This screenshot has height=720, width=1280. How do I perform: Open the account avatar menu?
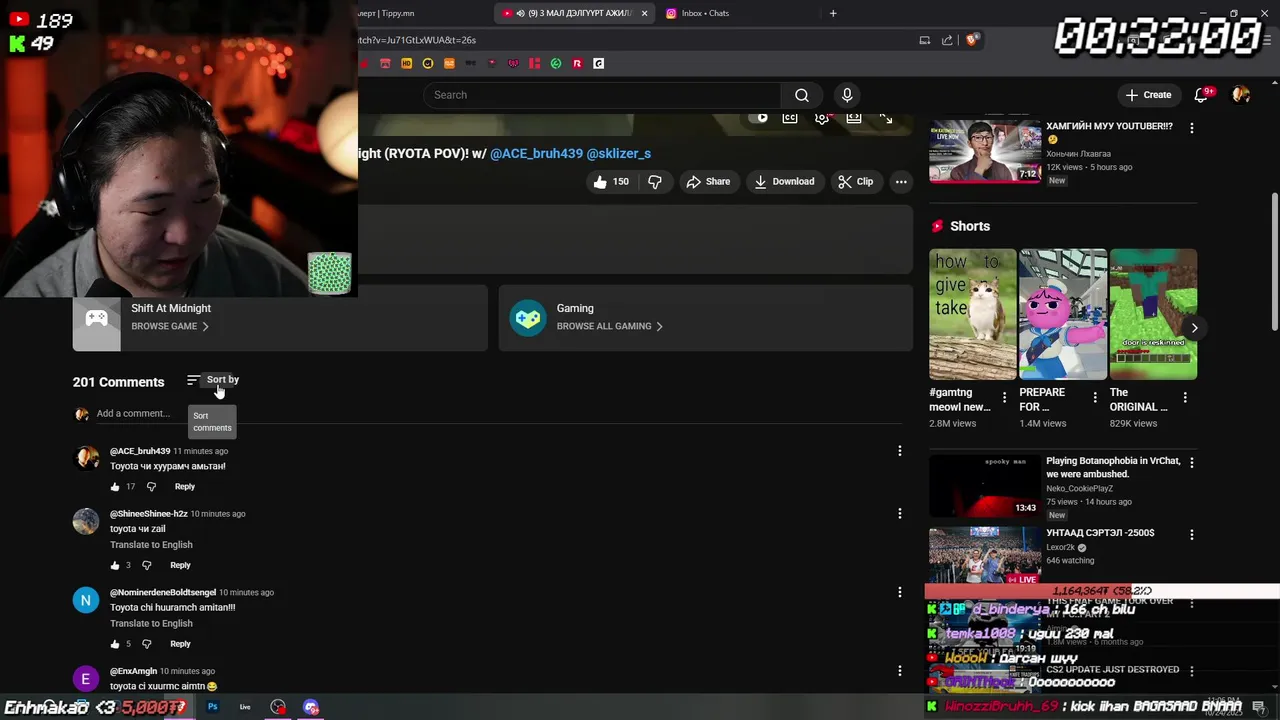(x=1241, y=95)
